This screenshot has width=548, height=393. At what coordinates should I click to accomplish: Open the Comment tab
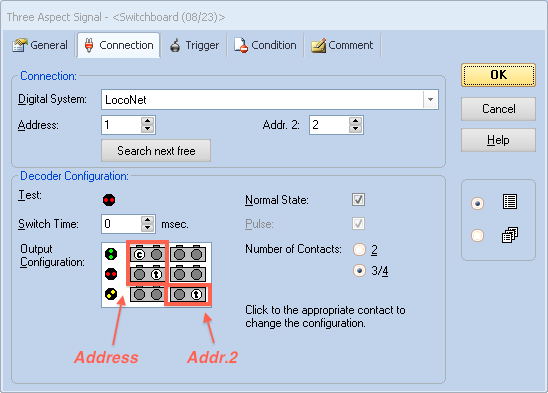pyautogui.click(x=342, y=45)
